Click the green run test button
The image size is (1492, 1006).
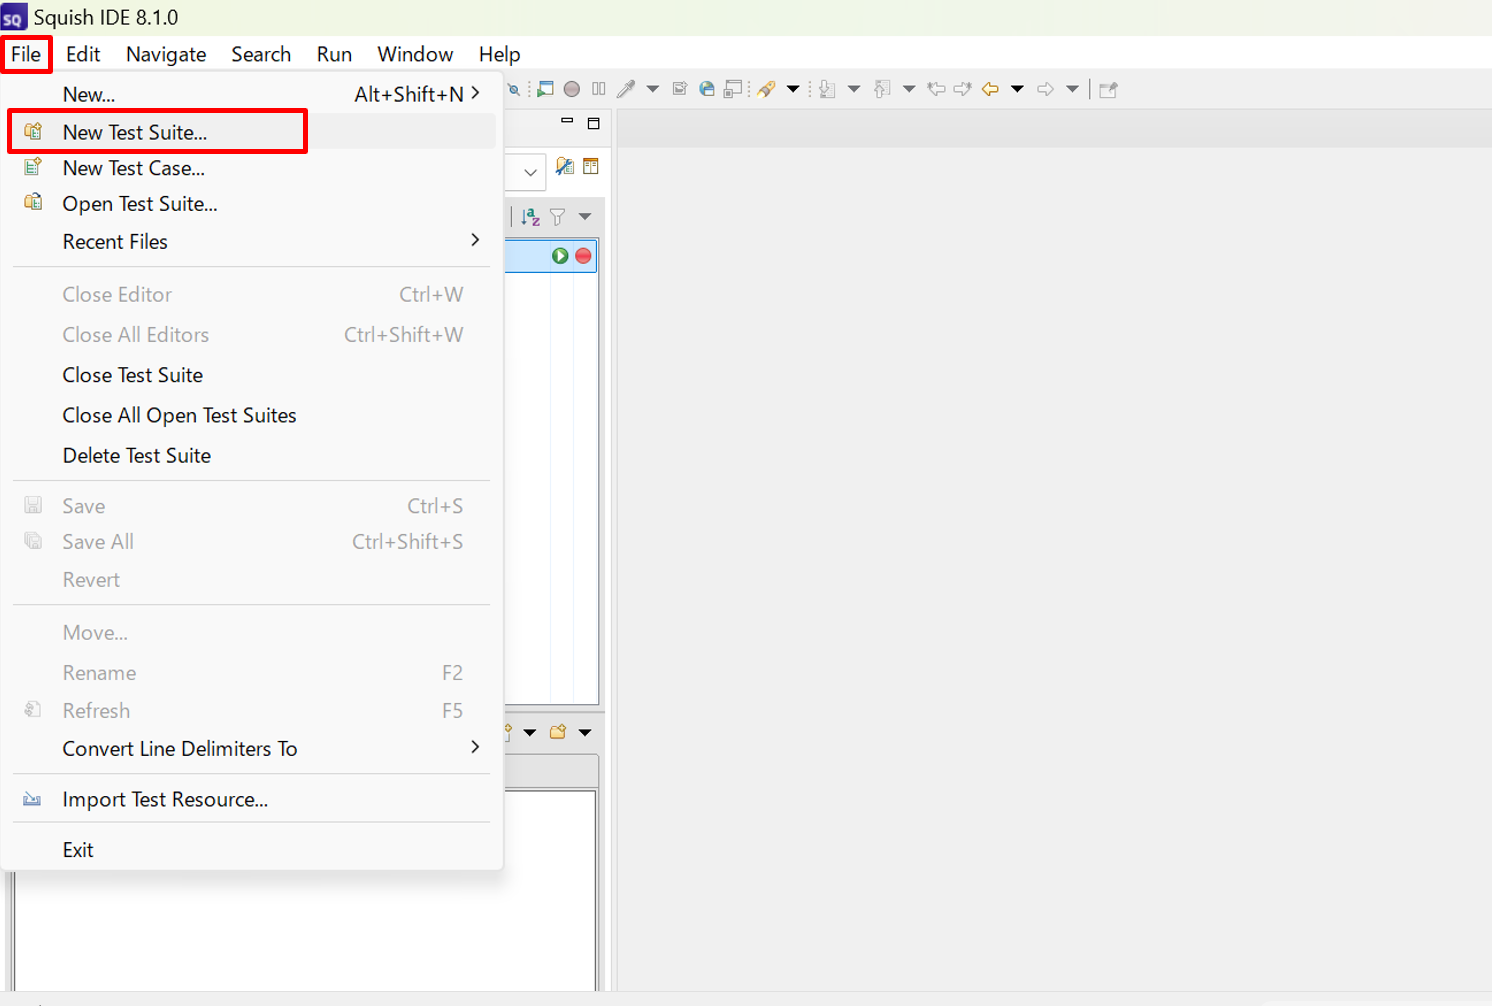[x=560, y=256]
